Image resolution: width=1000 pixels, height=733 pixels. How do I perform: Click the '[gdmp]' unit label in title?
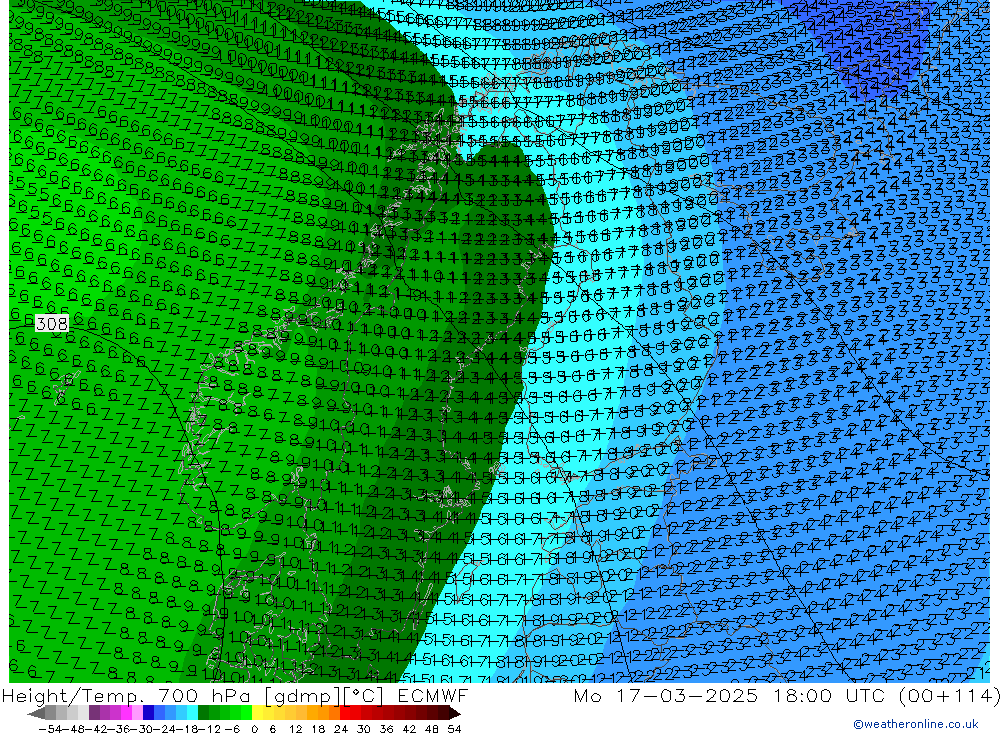304,695
